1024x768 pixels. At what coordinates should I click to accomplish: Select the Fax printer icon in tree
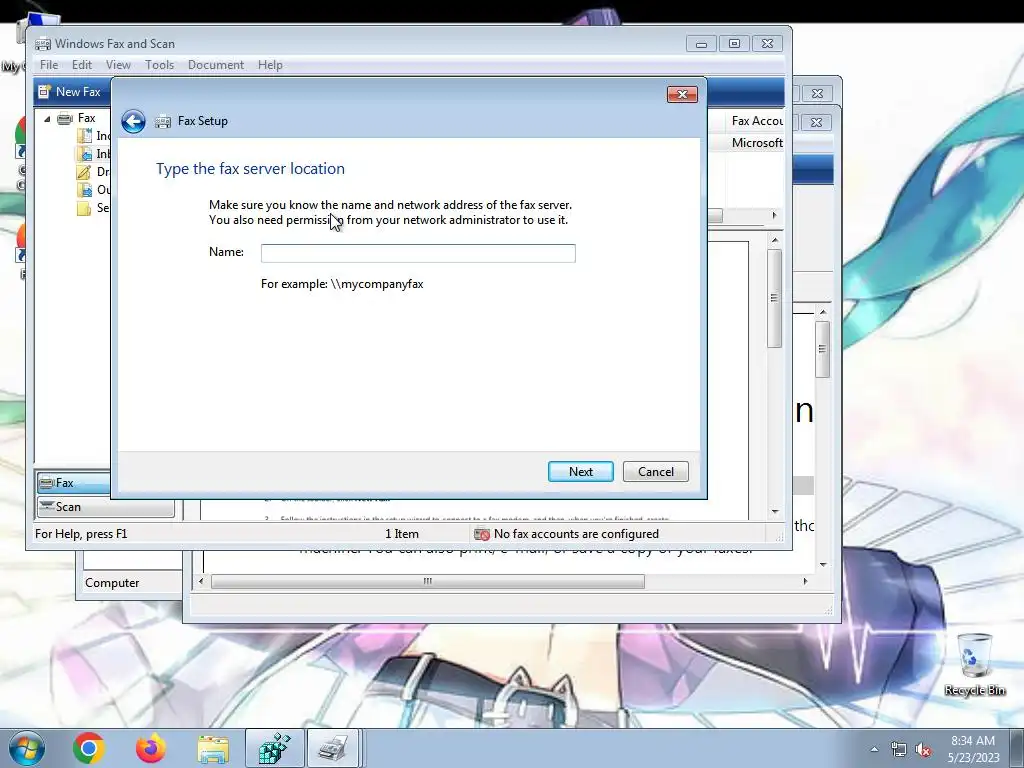(65, 118)
